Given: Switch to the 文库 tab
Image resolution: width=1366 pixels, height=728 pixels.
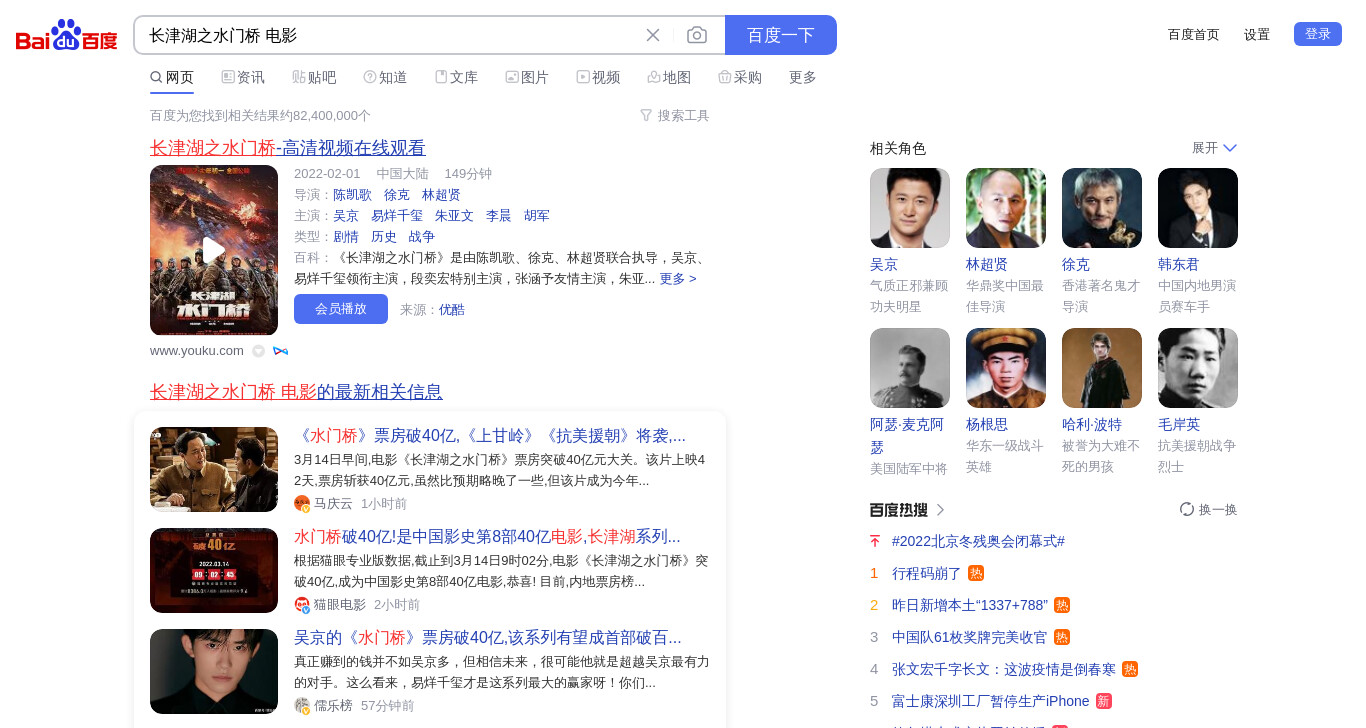Looking at the screenshot, I should (456, 77).
